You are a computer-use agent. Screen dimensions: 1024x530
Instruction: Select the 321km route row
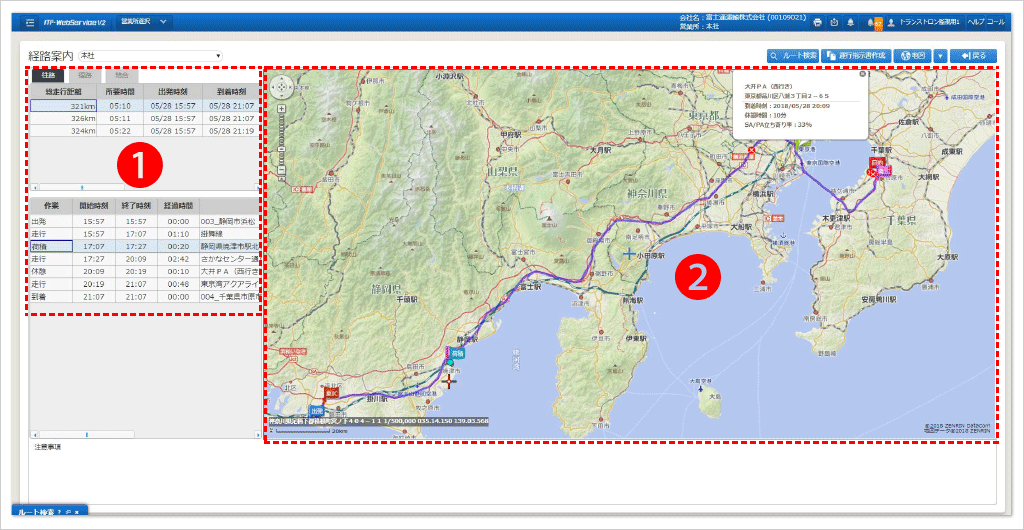[x=145, y=106]
